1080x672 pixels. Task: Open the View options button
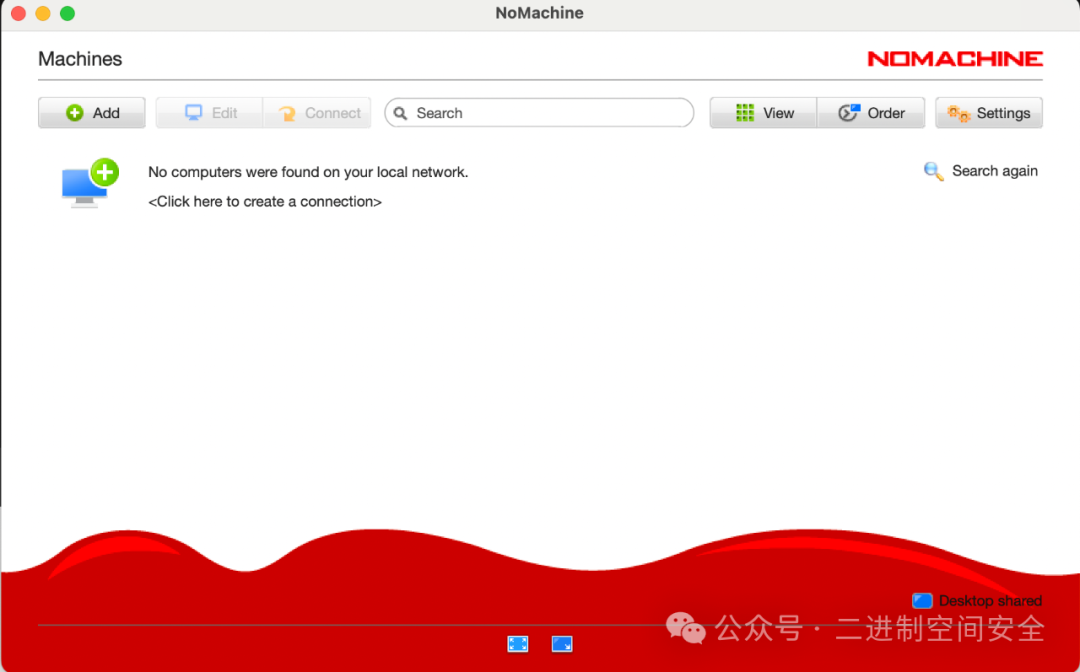[x=764, y=113]
